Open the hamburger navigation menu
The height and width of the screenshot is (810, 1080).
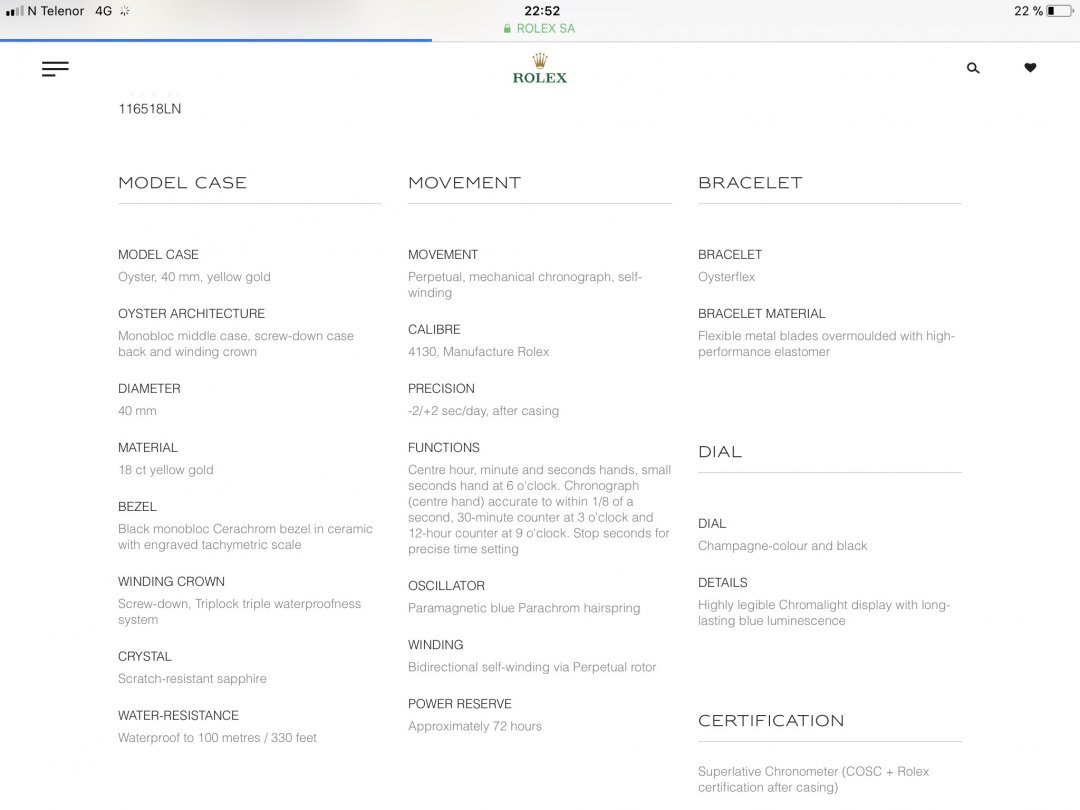[x=55, y=69]
